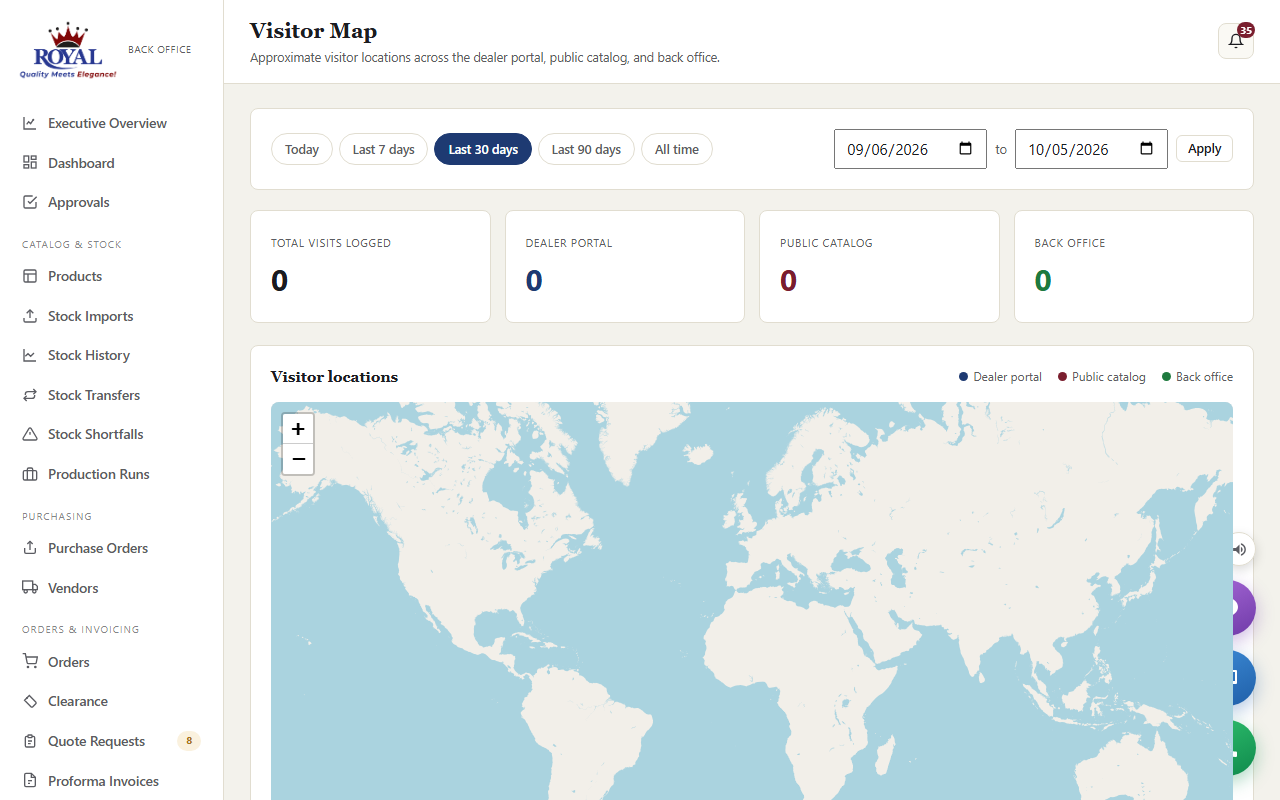Screen dimensions: 1280x800
Task: Click the Executive Overview chart icon
Action: (x=30, y=123)
